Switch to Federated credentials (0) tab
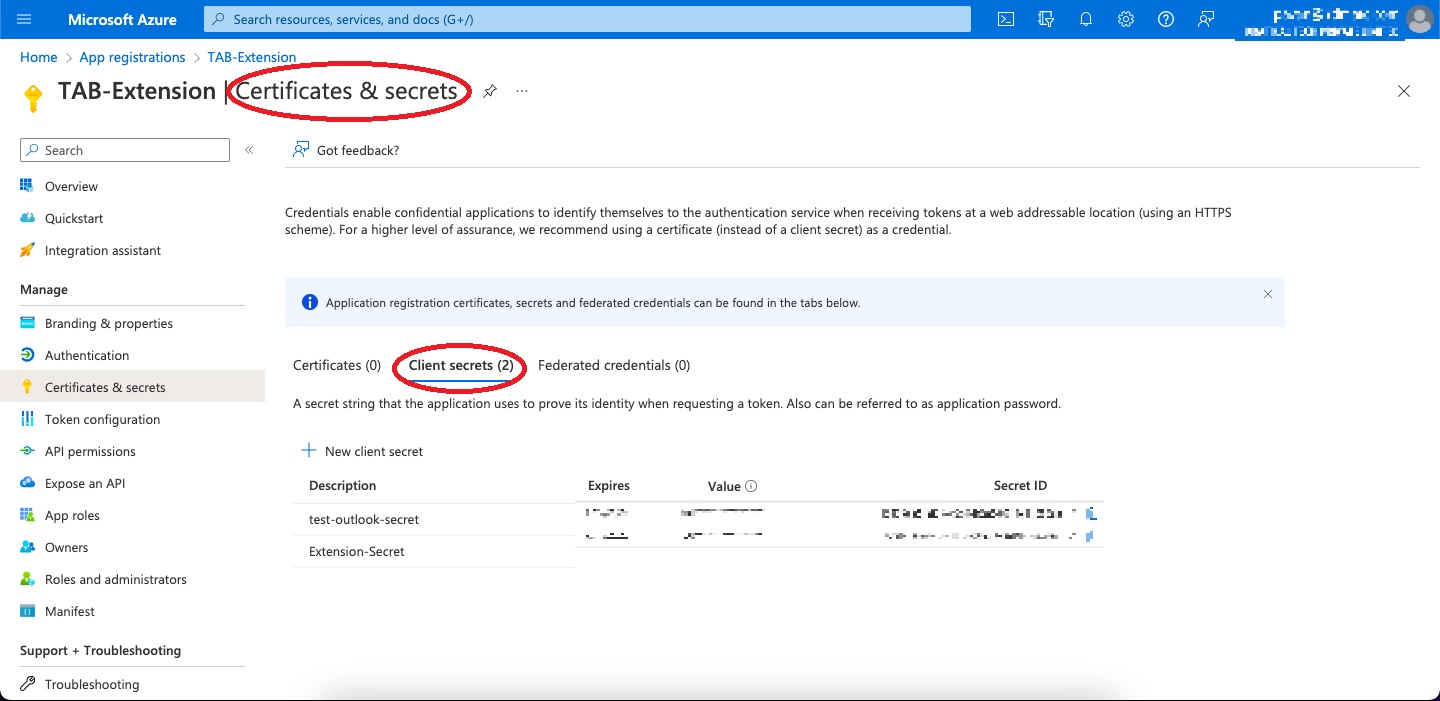Image resolution: width=1440 pixels, height=701 pixels. (614, 365)
